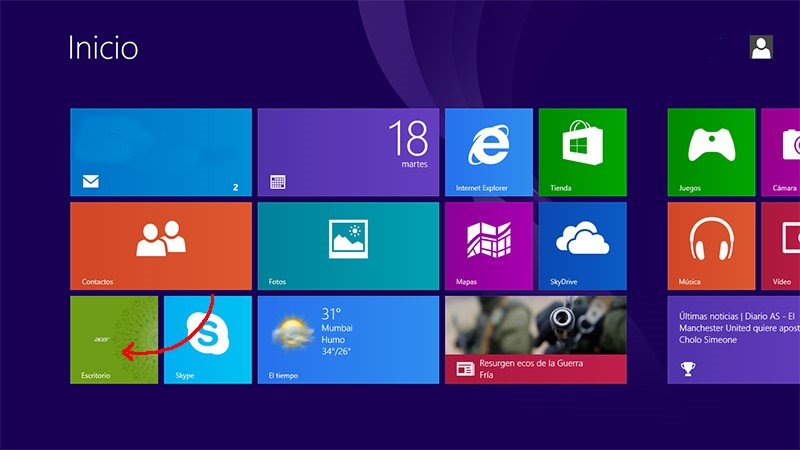The image size is (800, 450).
Task: Open the Mapas tile
Action: tap(488, 245)
